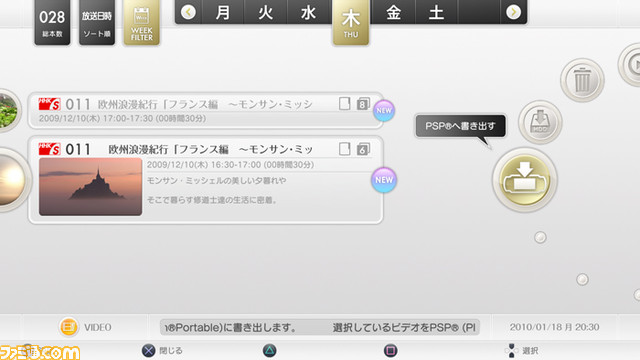Click the 2010/01/18 月 20:30 clock
640x360 pixels.
(554, 327)
